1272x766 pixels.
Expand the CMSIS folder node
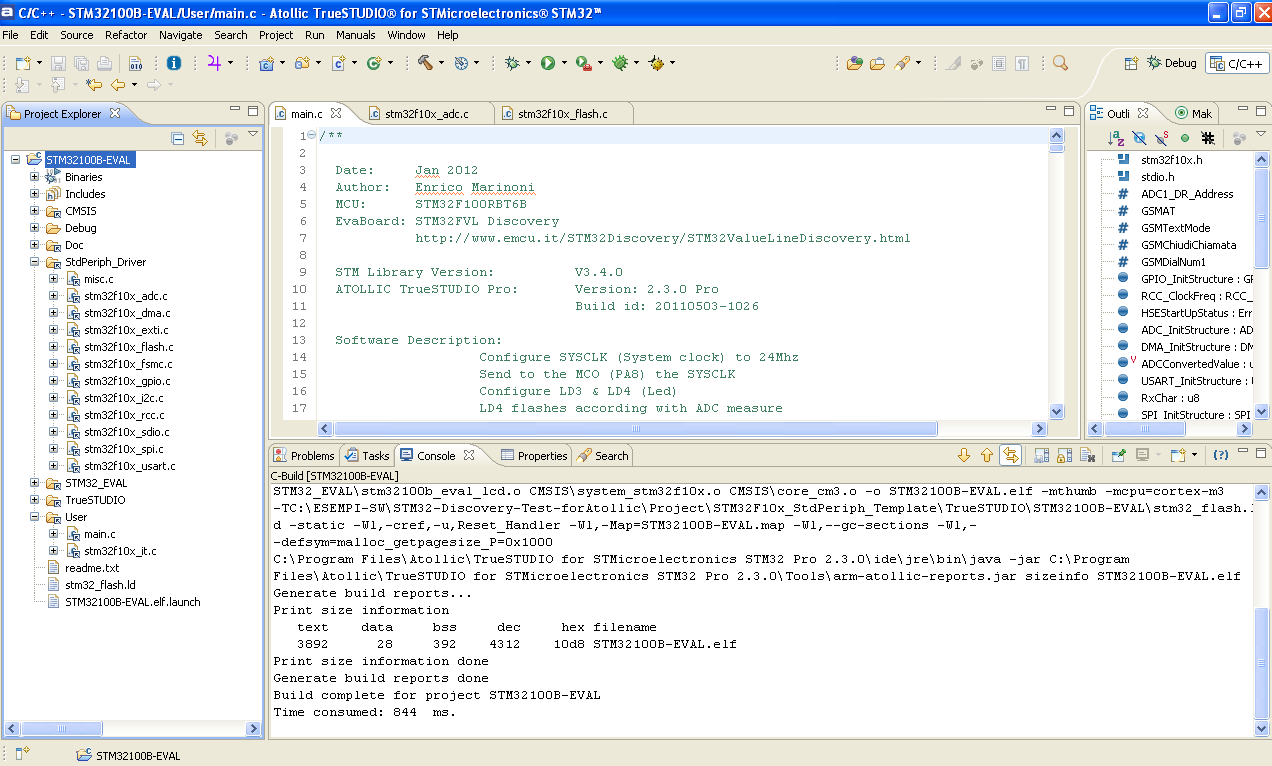point(35,211)
